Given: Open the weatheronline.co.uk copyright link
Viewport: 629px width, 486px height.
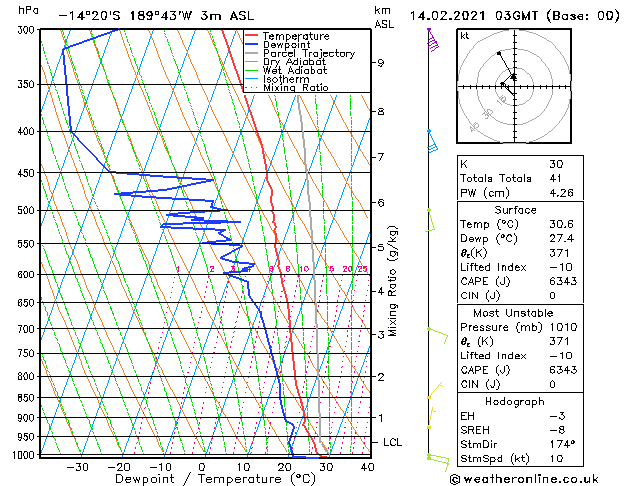Looking at the screenshot, I should tap(524, 479).
